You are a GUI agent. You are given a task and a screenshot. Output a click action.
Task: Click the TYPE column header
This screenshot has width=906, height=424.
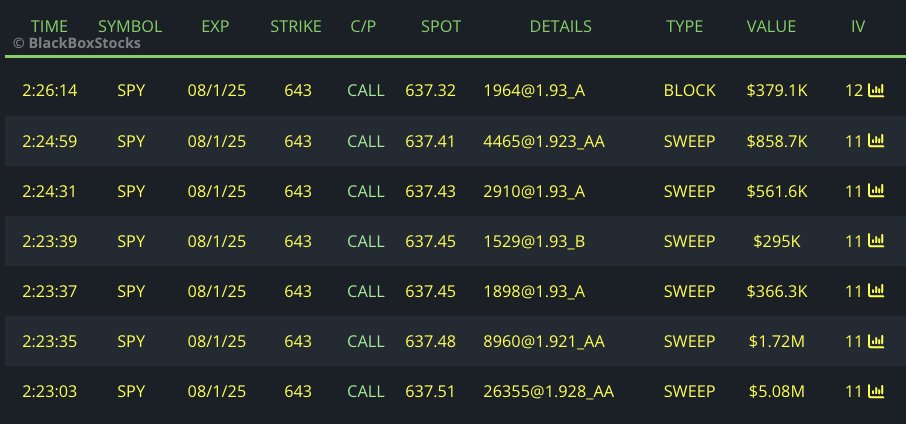(685, 26)
